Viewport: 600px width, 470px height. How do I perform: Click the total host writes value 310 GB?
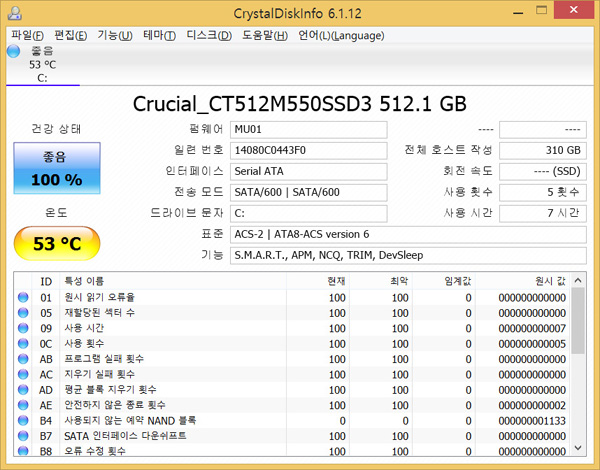[x=543, y=150]
